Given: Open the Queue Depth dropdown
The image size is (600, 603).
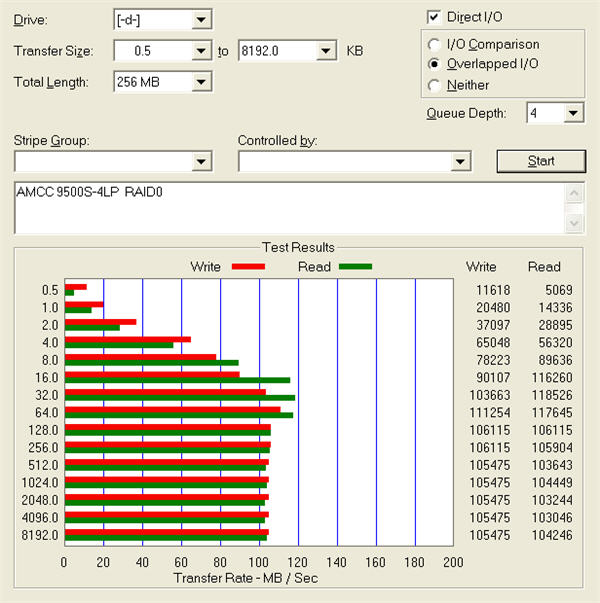Looking at the screenshot, I should point(573,113).
